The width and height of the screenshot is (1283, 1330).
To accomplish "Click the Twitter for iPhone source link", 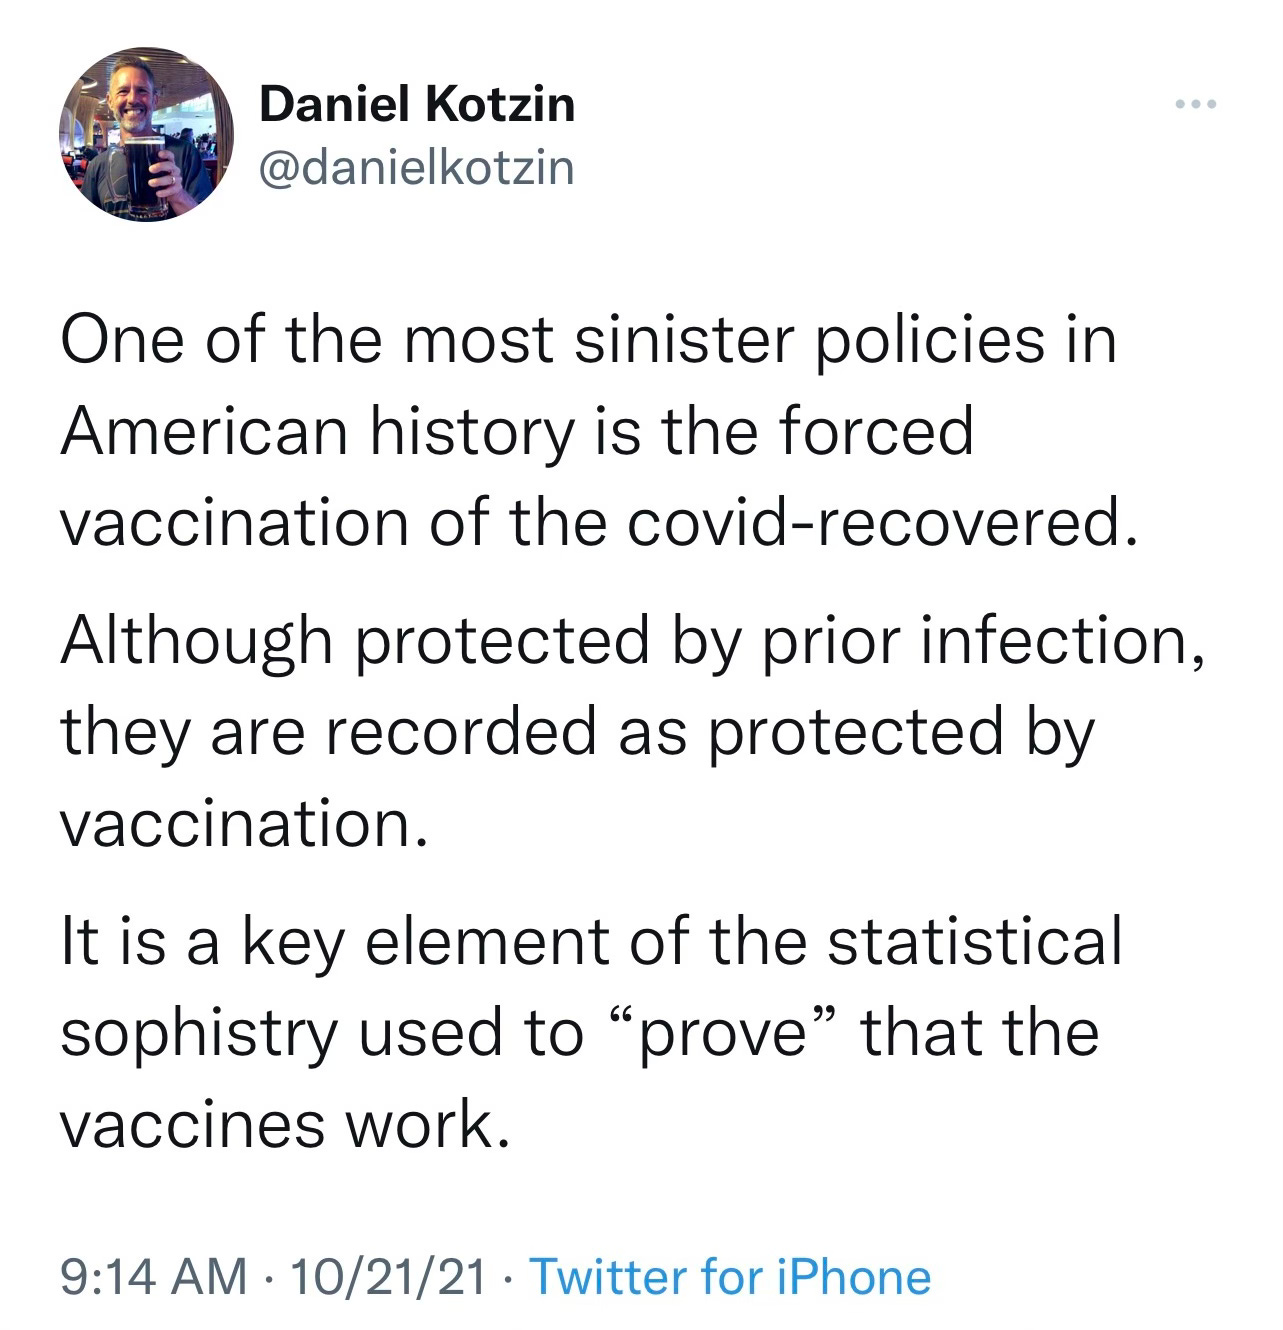I will (x=729, y=1277).
